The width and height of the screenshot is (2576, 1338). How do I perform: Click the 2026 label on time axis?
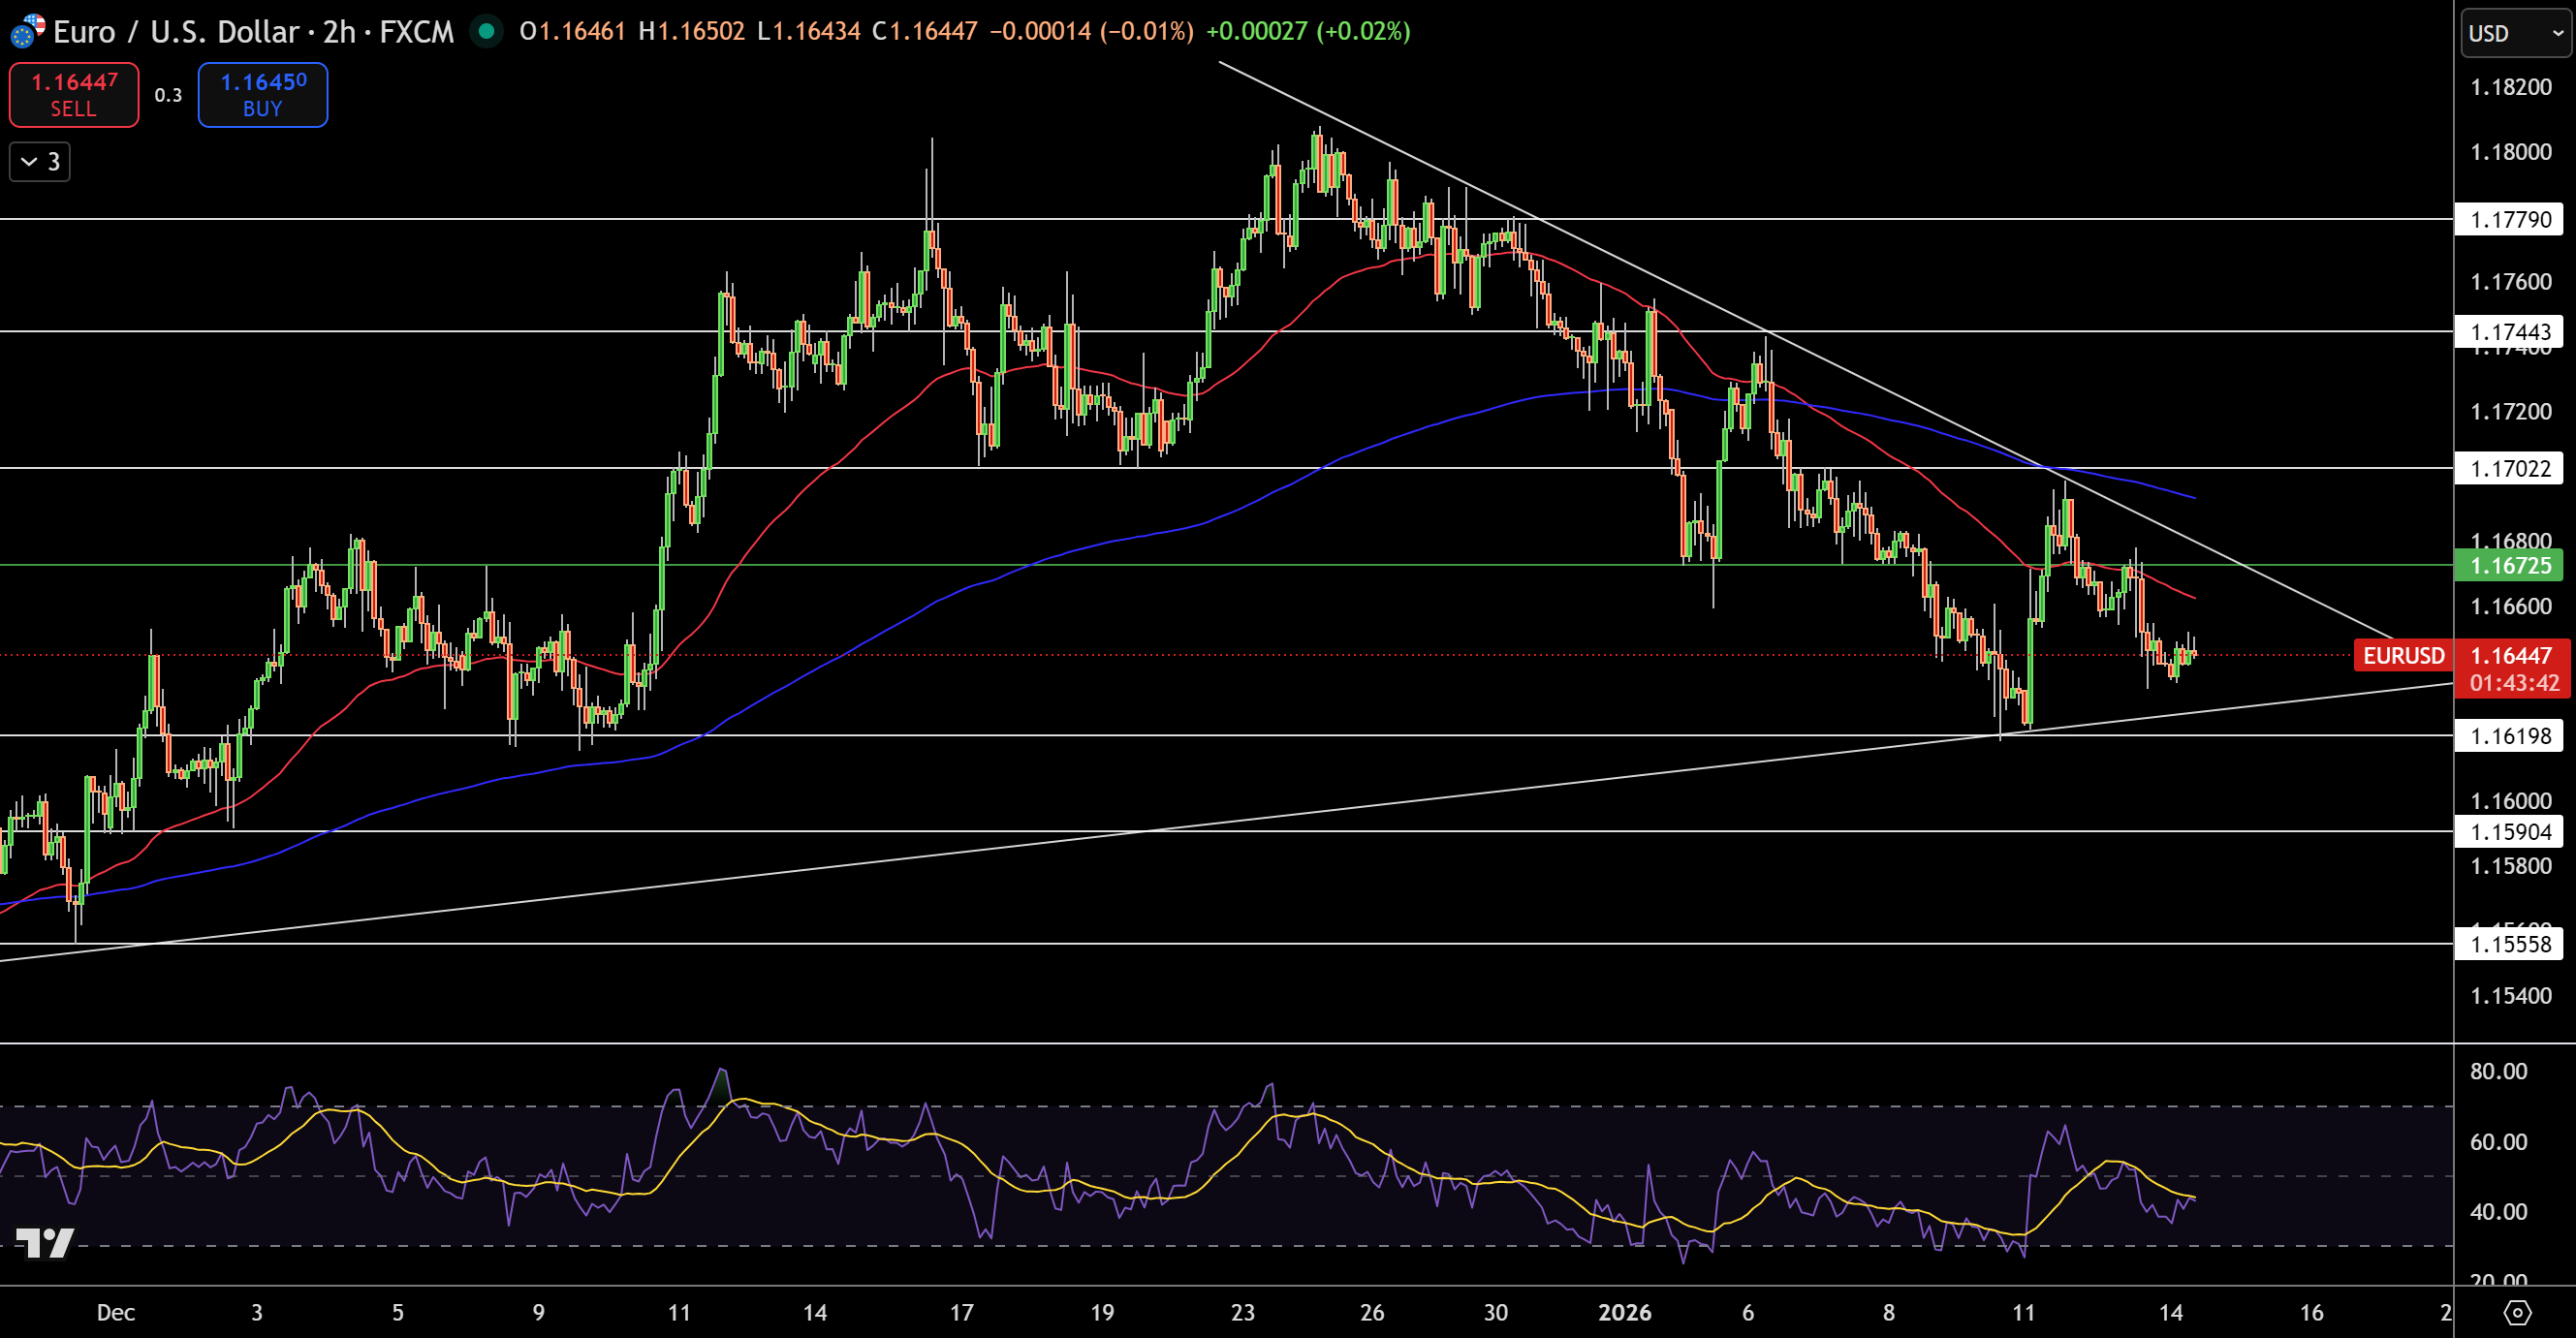point(1625,1312)
